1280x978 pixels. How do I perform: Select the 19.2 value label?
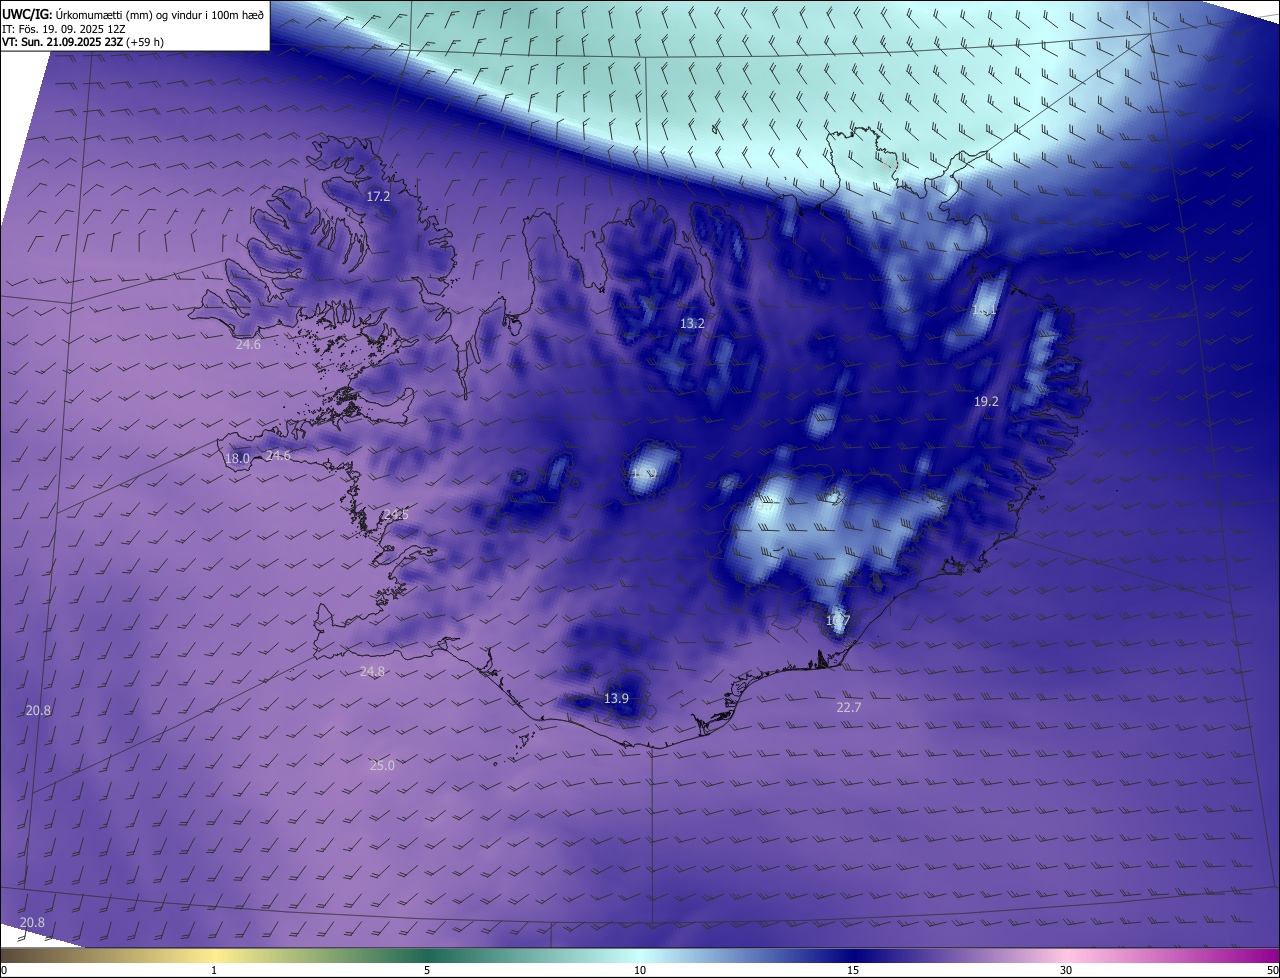[x=986, y=401]
